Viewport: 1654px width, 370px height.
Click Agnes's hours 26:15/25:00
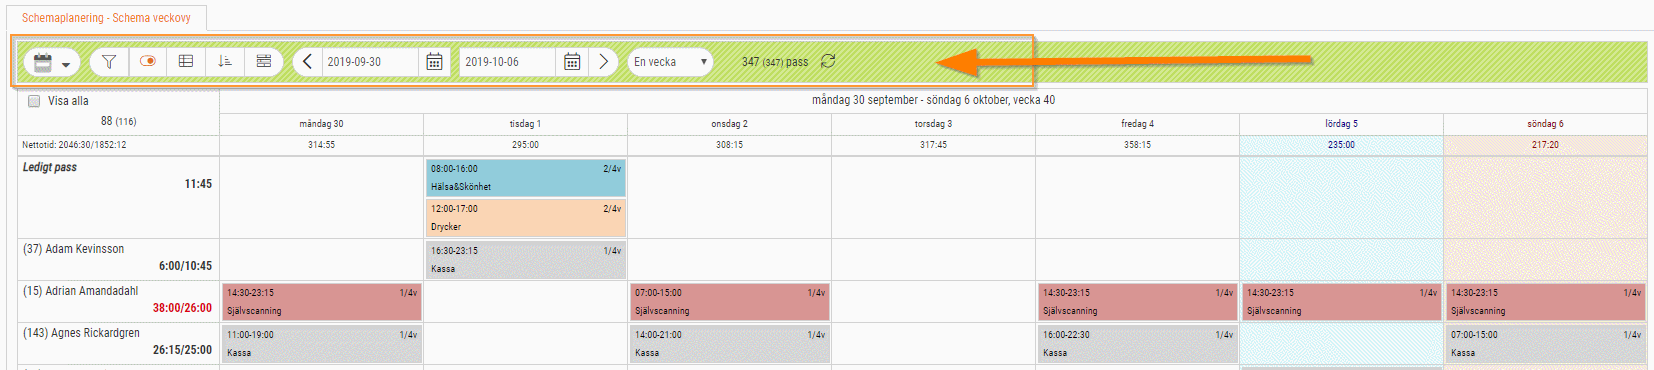tap(182, 350)
